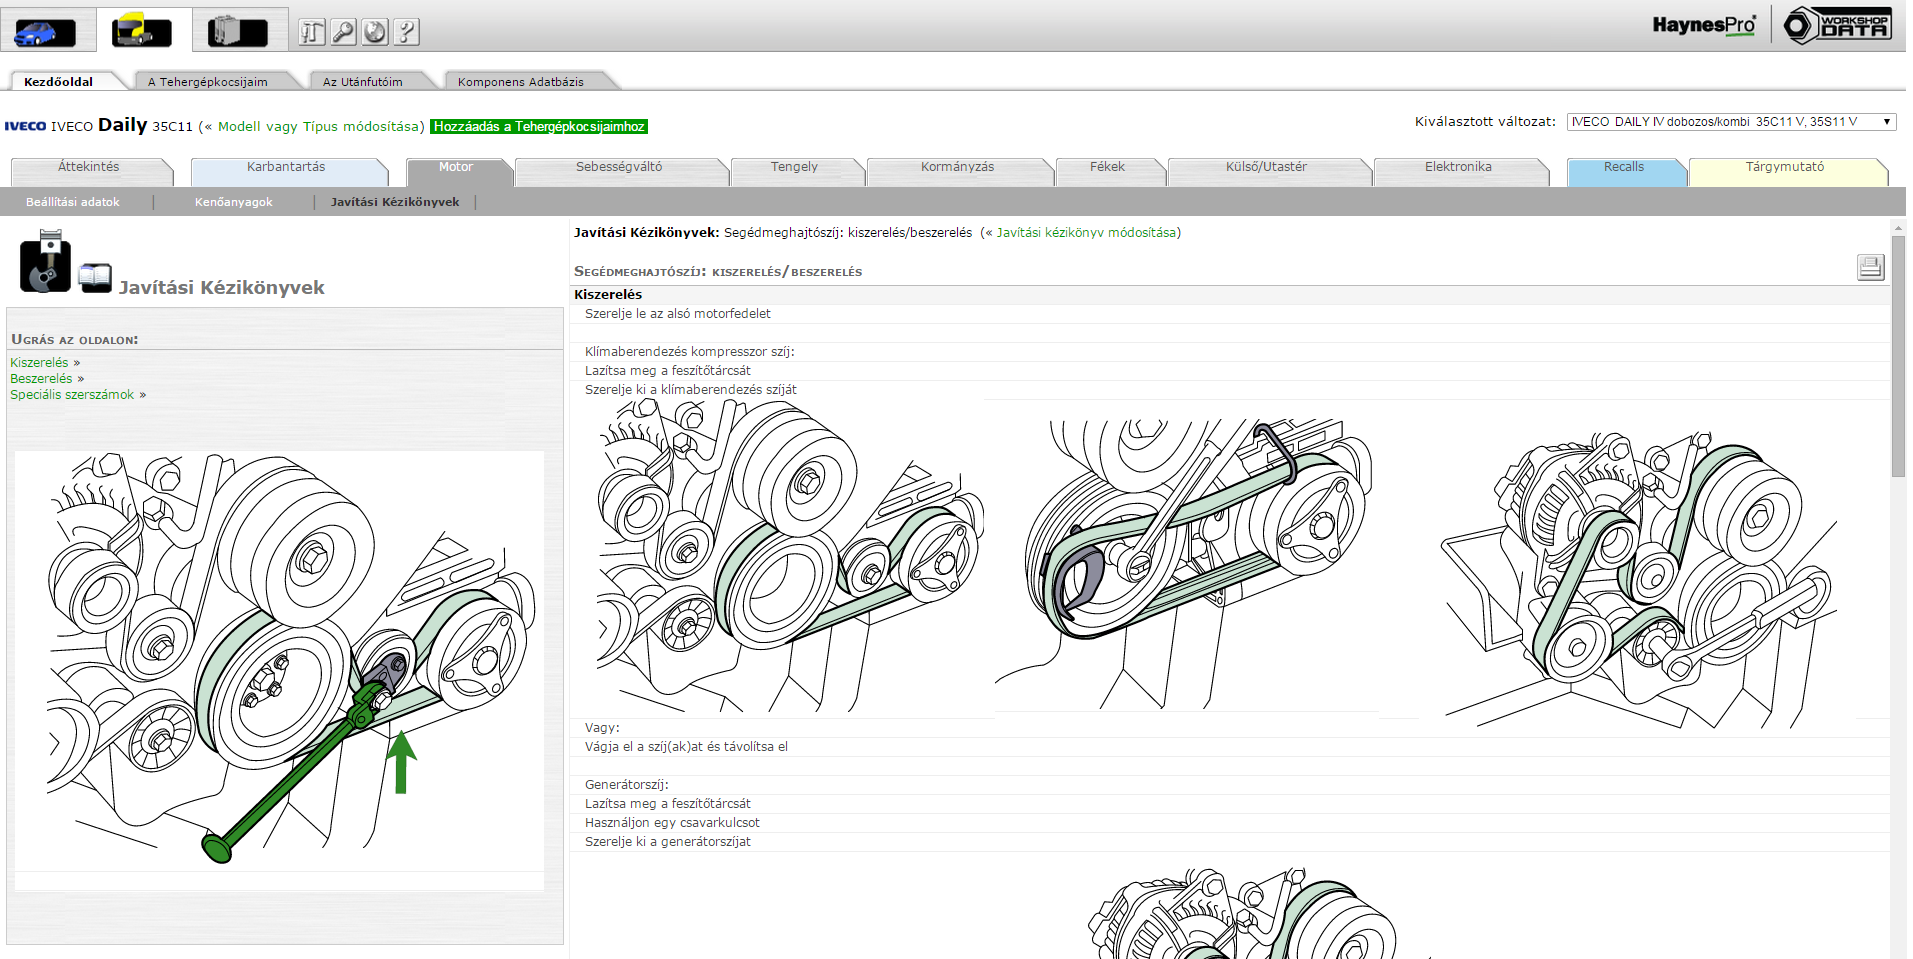Screen dimensions: 1913x959
Task: Open the Kenőanyagok submenu item
Action: 233,202
